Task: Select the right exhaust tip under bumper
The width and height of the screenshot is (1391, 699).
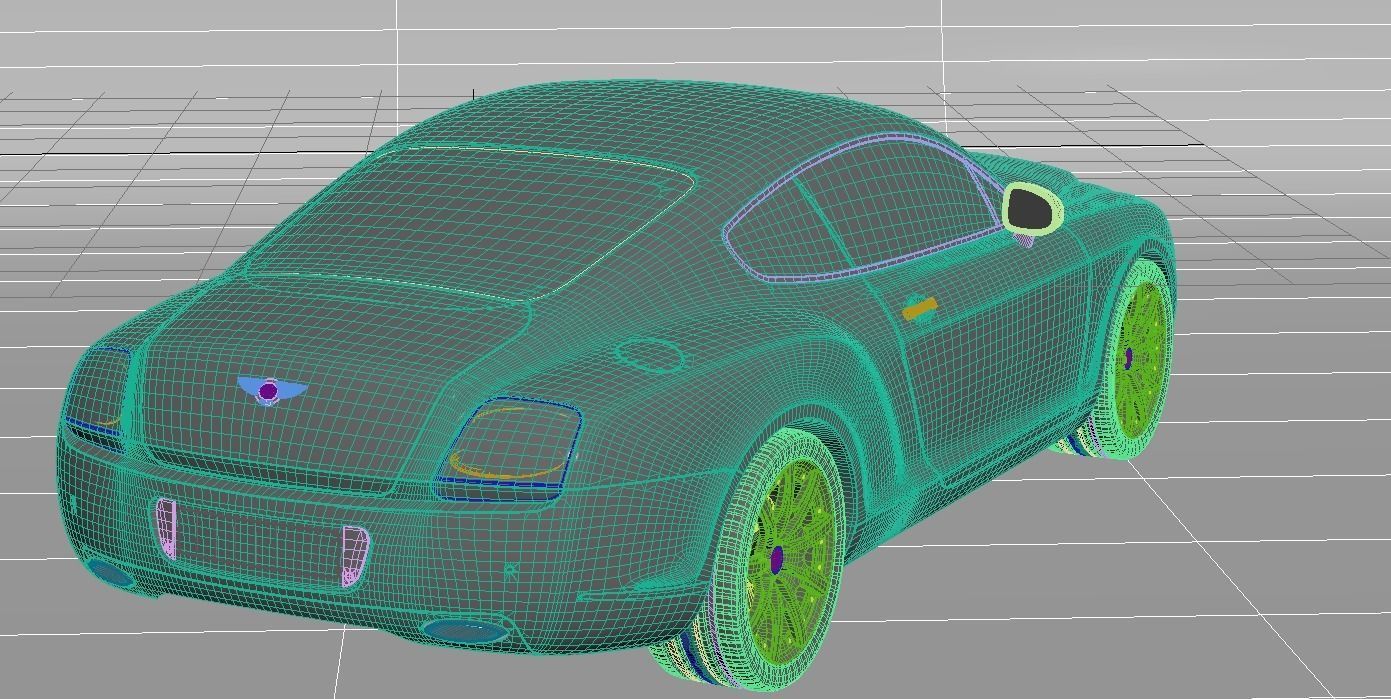Action: point(464,631)
